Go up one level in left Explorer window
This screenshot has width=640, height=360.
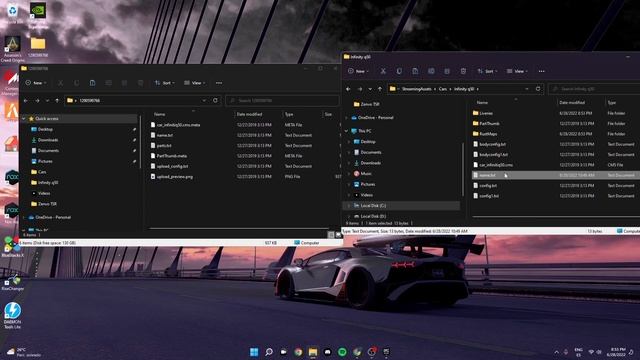[x=57, y=100]
